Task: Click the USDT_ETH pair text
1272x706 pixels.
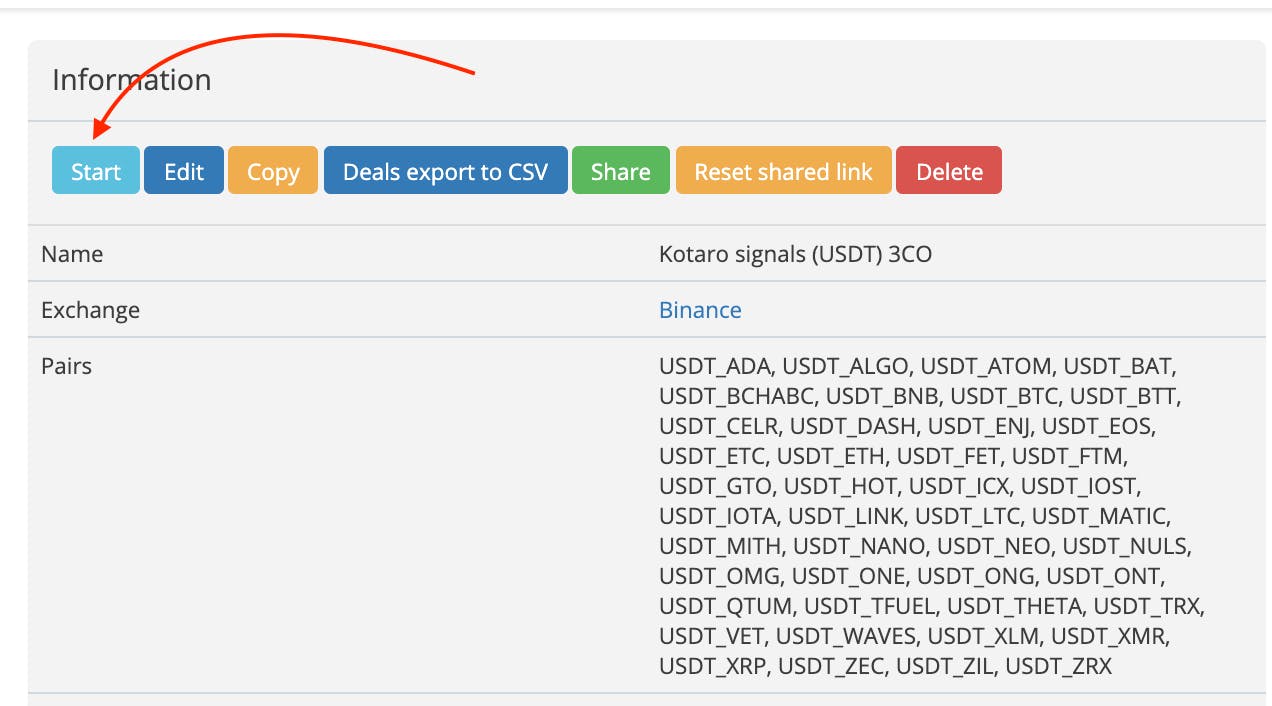Action: (x=831, y=456)
